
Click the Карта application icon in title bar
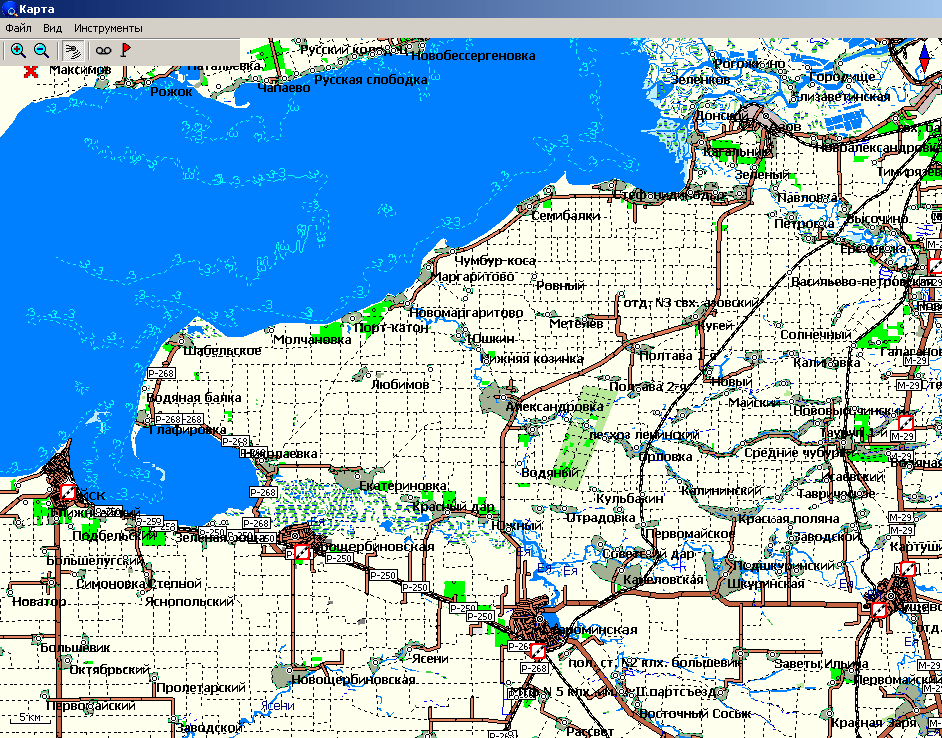(x=10, y=9)
